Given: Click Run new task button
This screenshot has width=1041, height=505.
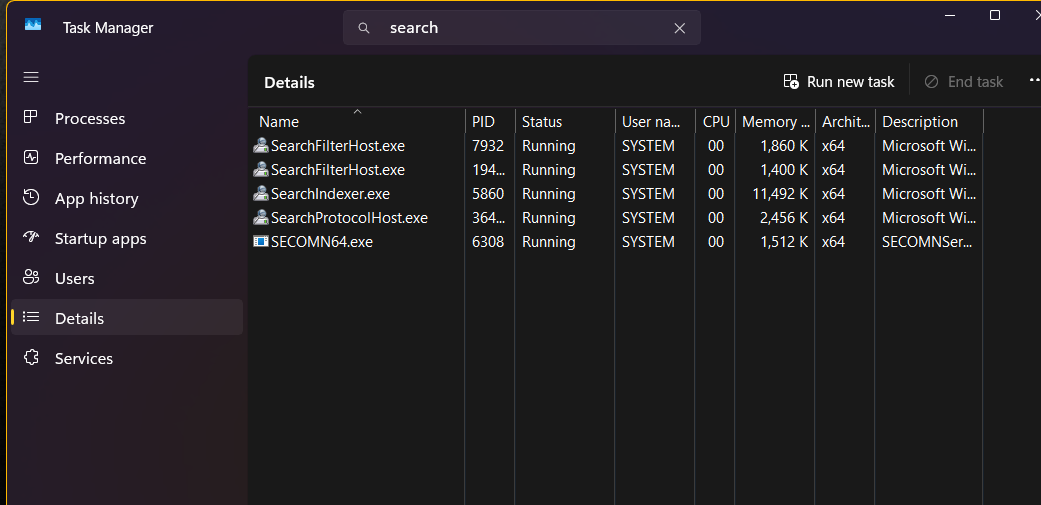Looking at the screenshot, I should tap(839, 82).
